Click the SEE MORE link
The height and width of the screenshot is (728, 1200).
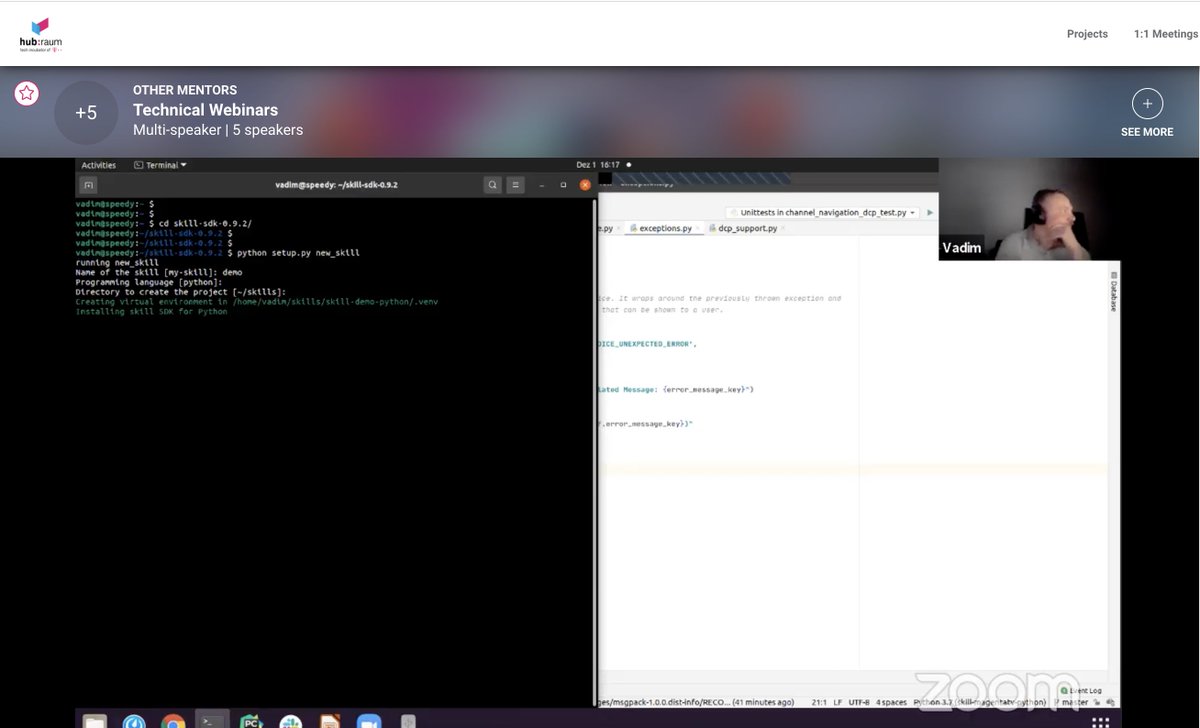click(x=1147, y=132)
